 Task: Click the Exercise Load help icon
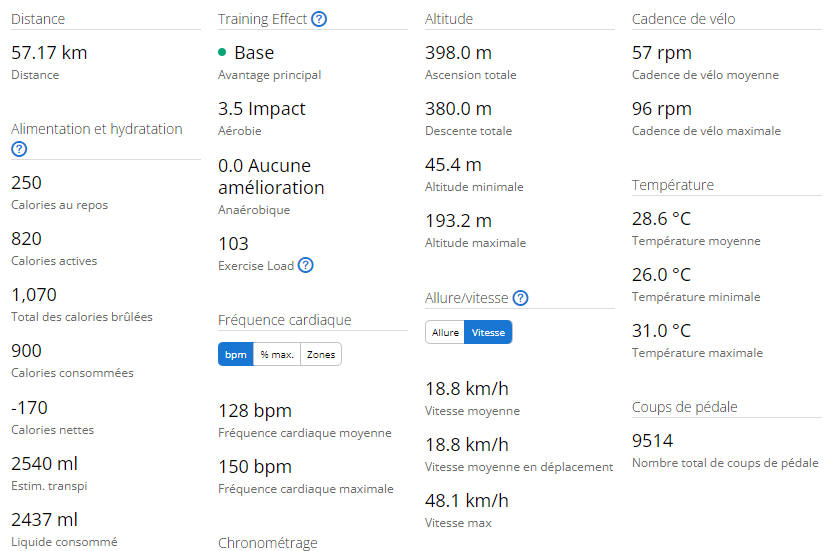coord(306,265)
